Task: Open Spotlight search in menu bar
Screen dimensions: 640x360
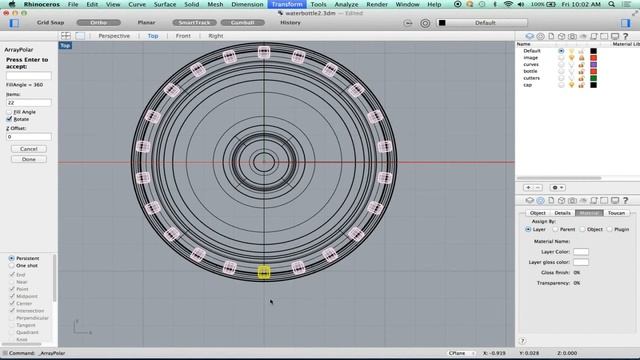Action: (611, 4)
